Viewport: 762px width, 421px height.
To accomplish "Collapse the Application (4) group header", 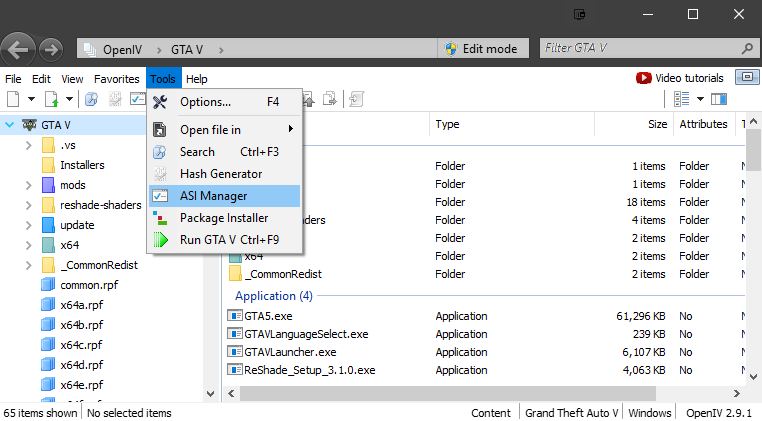I will pos(274,296).
